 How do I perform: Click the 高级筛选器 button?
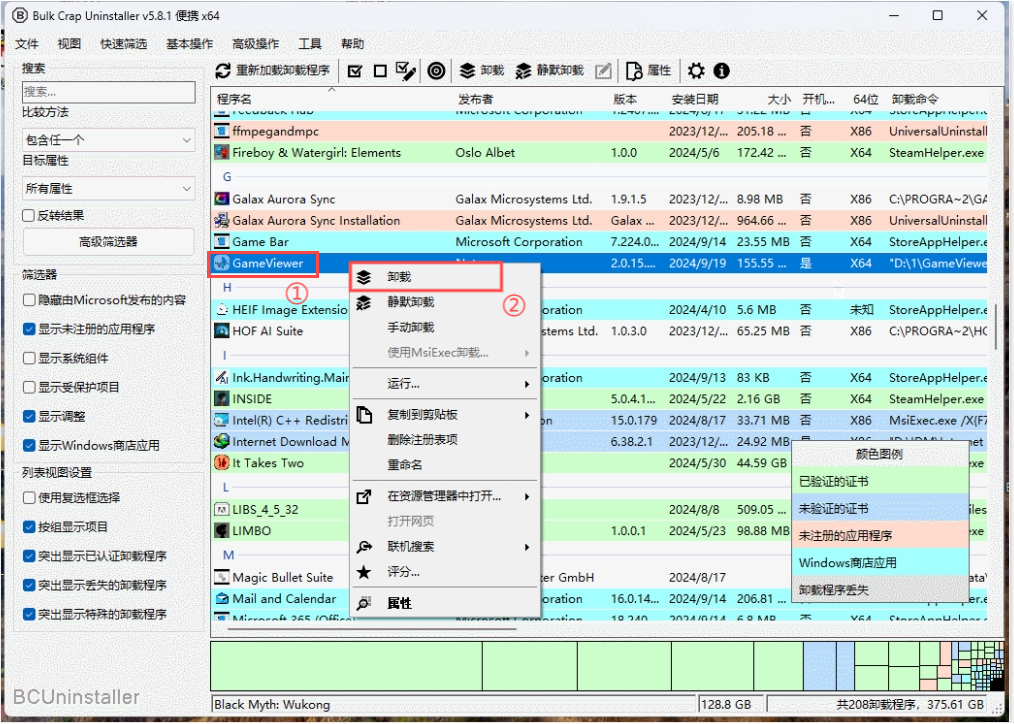tap(109, 242)
